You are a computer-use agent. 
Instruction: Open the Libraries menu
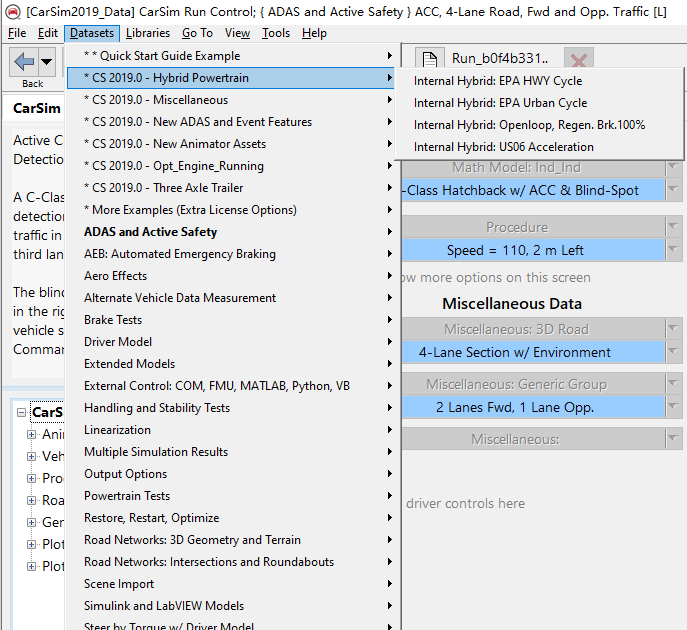[x=148, y=33]
